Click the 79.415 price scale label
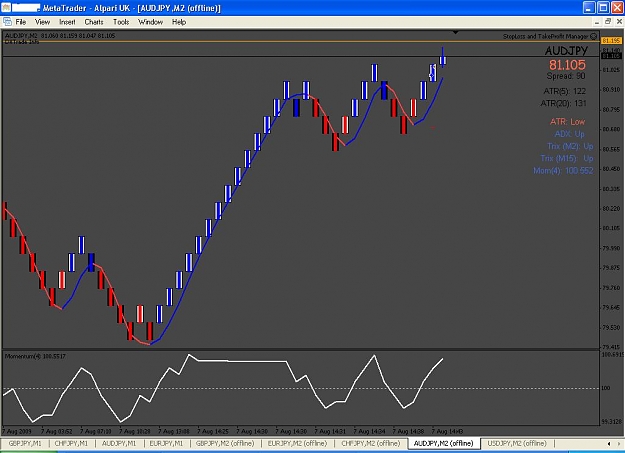The height and width of the screenshot is (453, 625). (611, 347)
